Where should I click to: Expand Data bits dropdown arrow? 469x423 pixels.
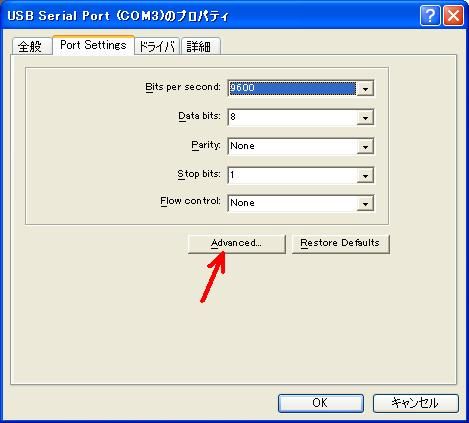365,117
